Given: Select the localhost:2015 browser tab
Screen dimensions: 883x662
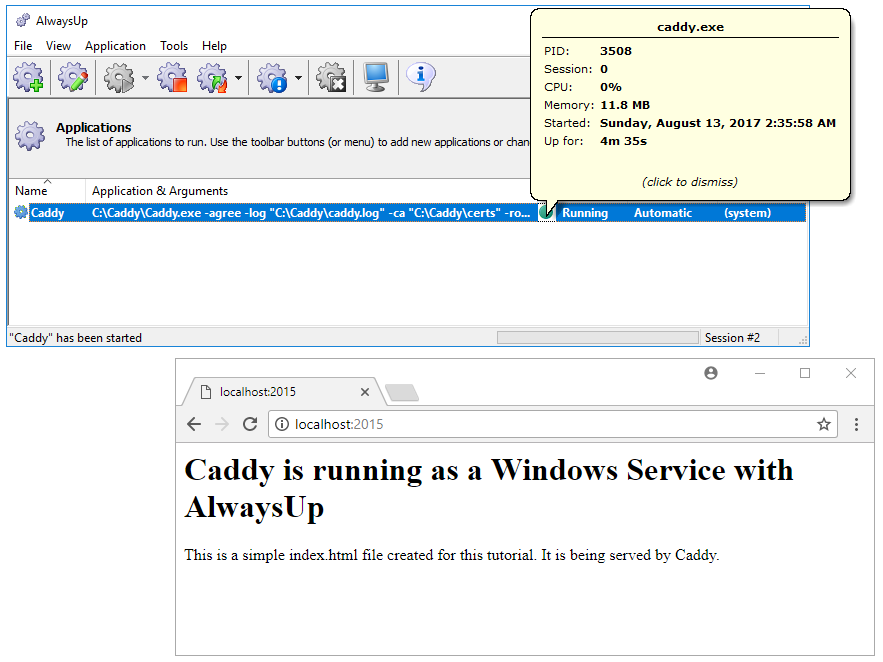Looking at the screenshot, I should point(282,392).
